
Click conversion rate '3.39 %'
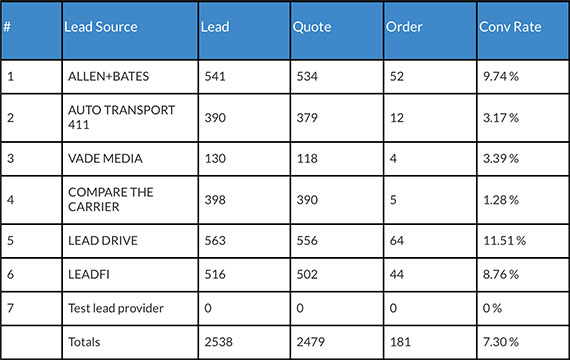501,159
